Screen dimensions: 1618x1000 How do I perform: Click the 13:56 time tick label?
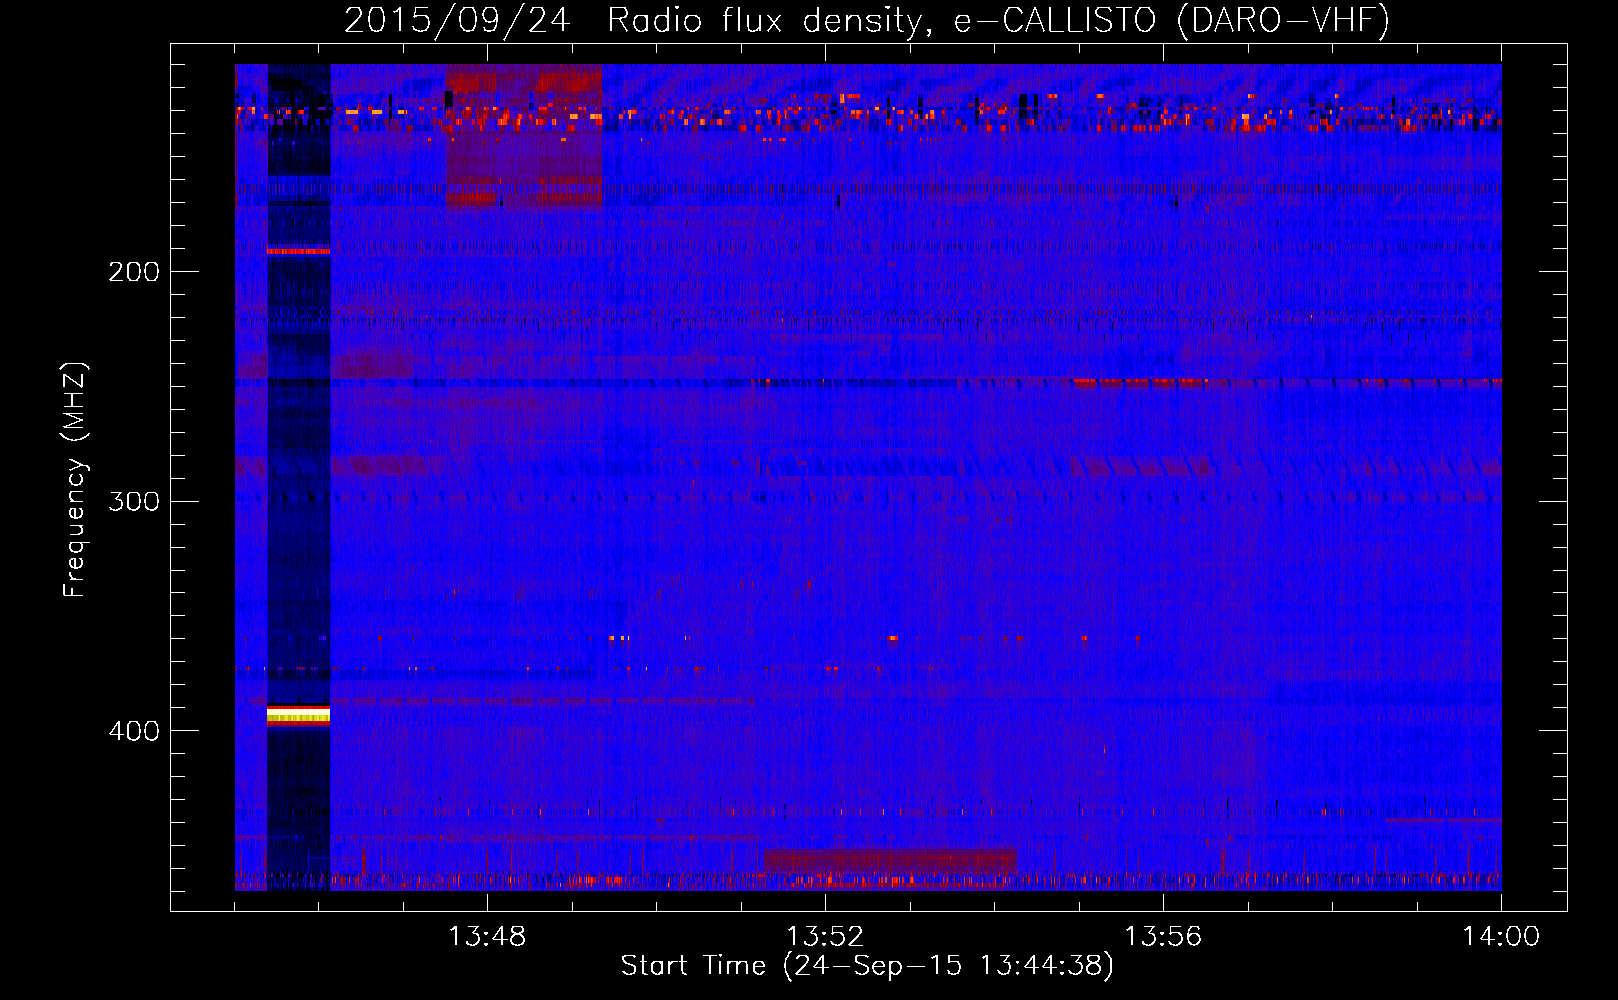1163,937
